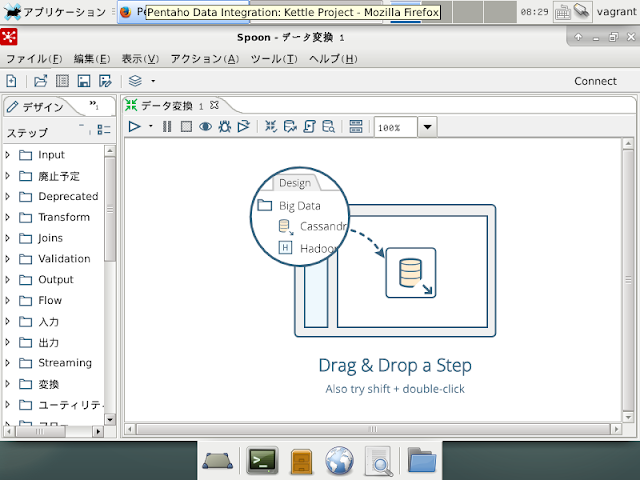The image size is (640, 480).
Task: Select the Output folder row
Action: [x=53, y=280]
